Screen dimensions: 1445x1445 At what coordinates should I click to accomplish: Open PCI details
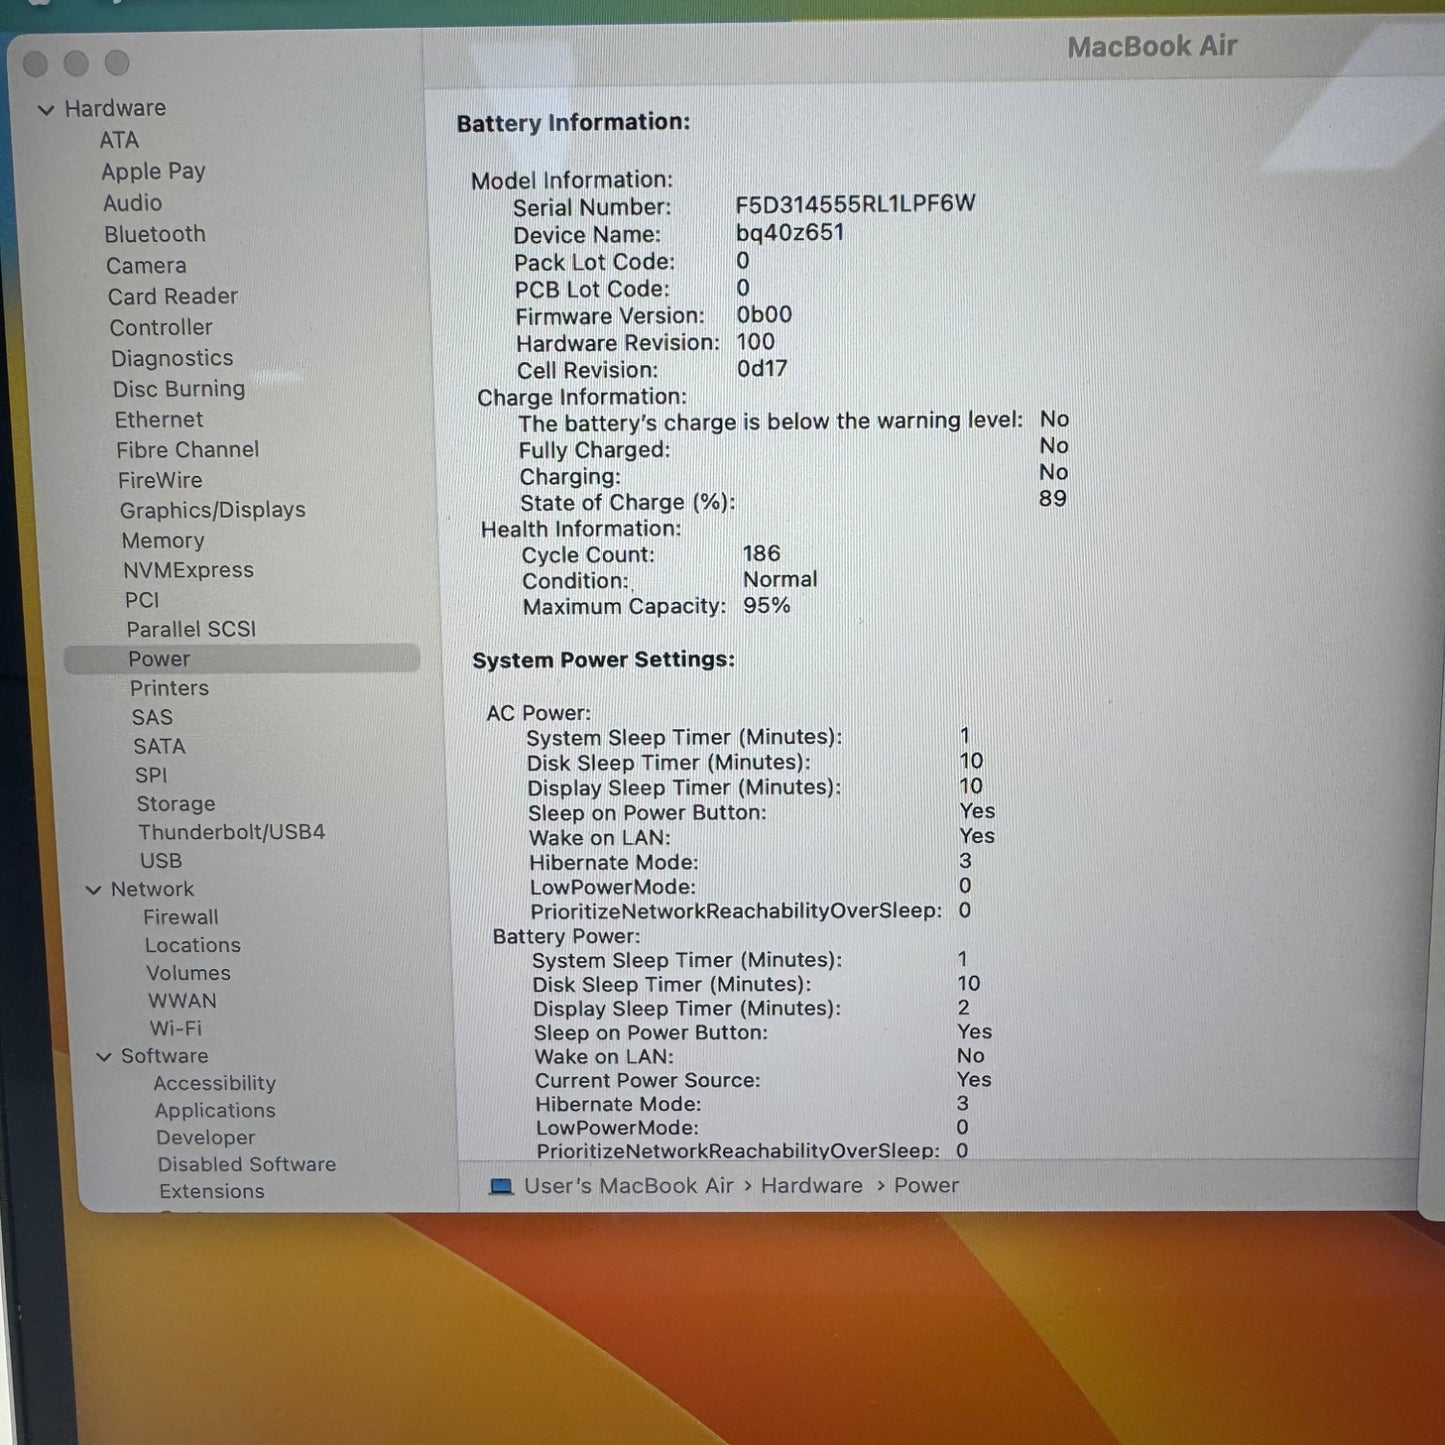(142, 600)
